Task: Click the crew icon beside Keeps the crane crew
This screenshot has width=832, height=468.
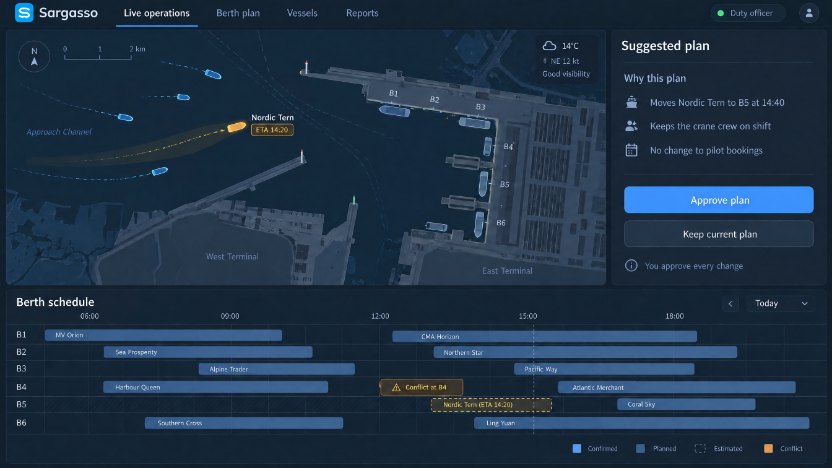Action: pos(631,126)
